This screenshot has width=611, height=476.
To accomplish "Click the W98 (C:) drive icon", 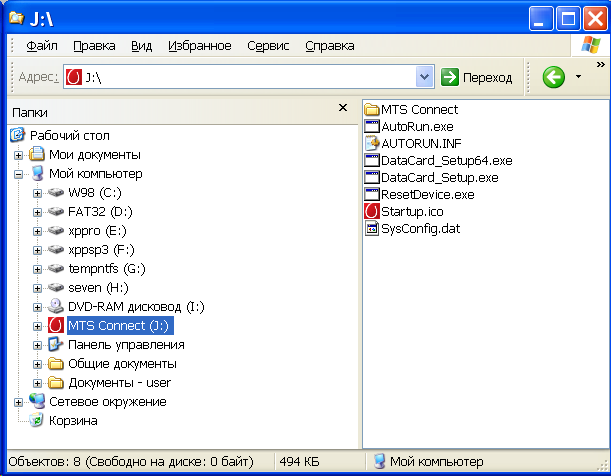I will [x=56, y=192].
